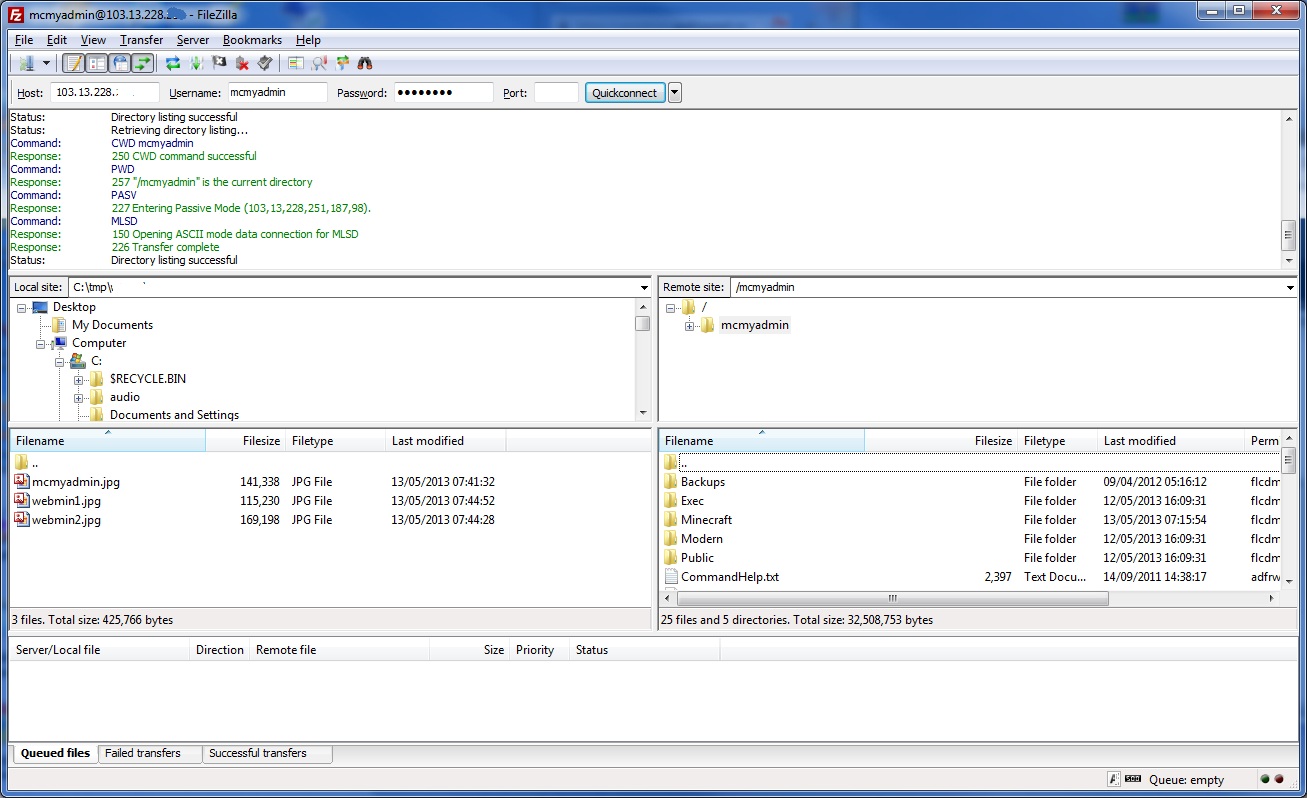Sort remote files by Filetype column

point(1058,441)
